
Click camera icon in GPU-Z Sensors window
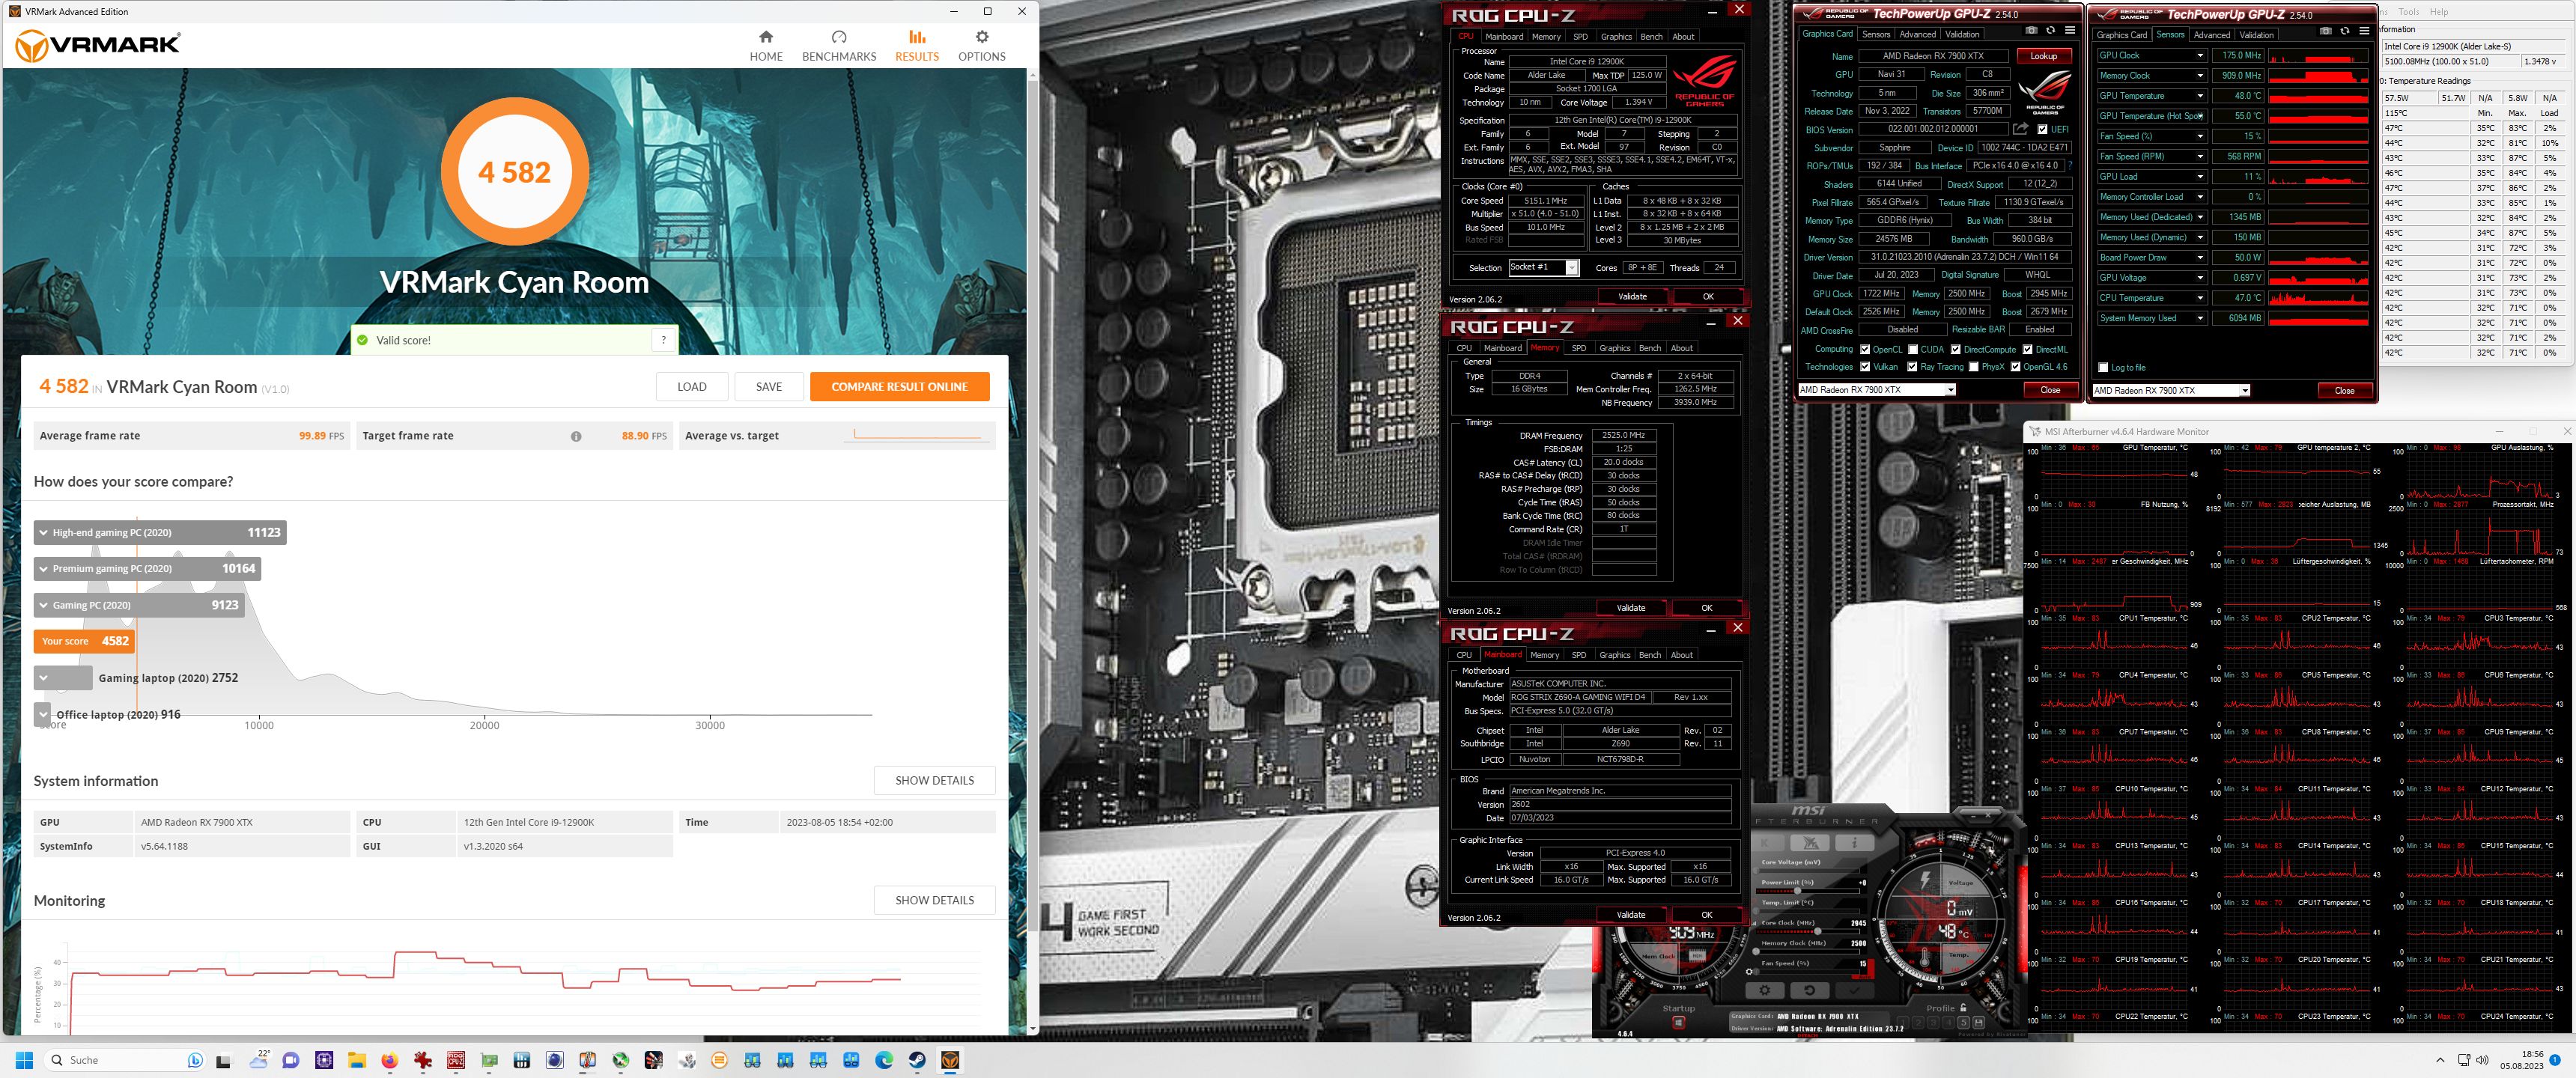point(2326,31)
